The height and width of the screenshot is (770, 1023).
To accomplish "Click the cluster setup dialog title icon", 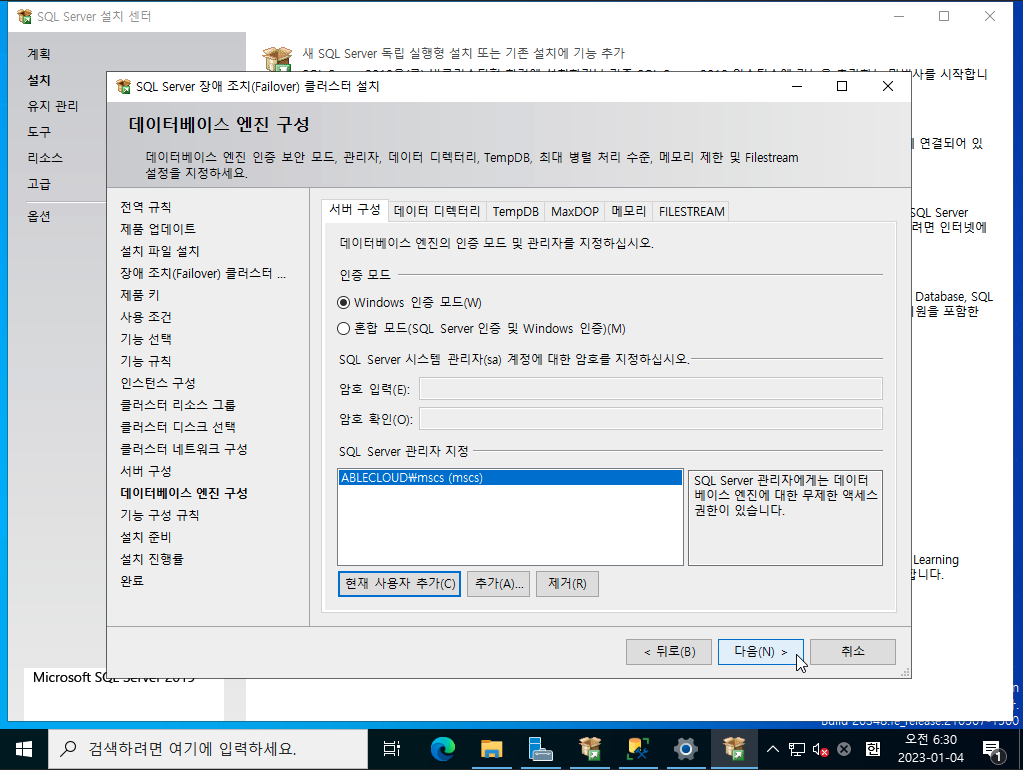I will [x=123, y=86].
